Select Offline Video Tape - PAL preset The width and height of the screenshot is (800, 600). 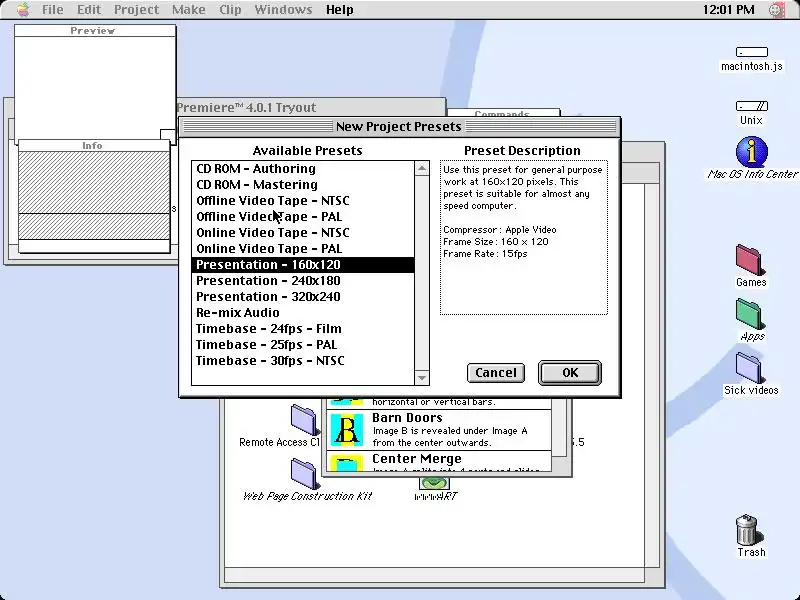point(303,217)
